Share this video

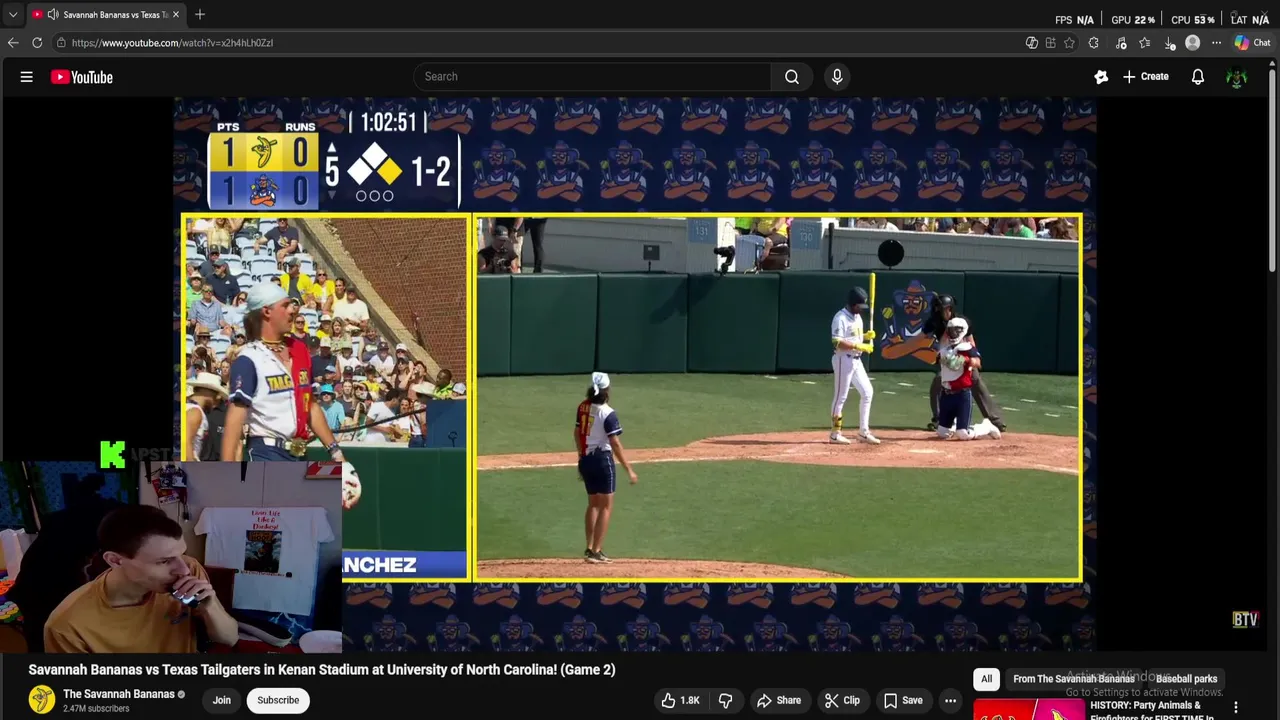(x=778, y=700)
